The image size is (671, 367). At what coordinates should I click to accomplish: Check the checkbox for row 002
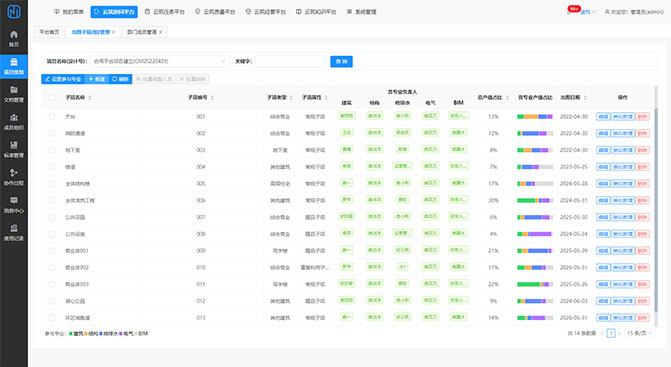(x=52, y=133)
